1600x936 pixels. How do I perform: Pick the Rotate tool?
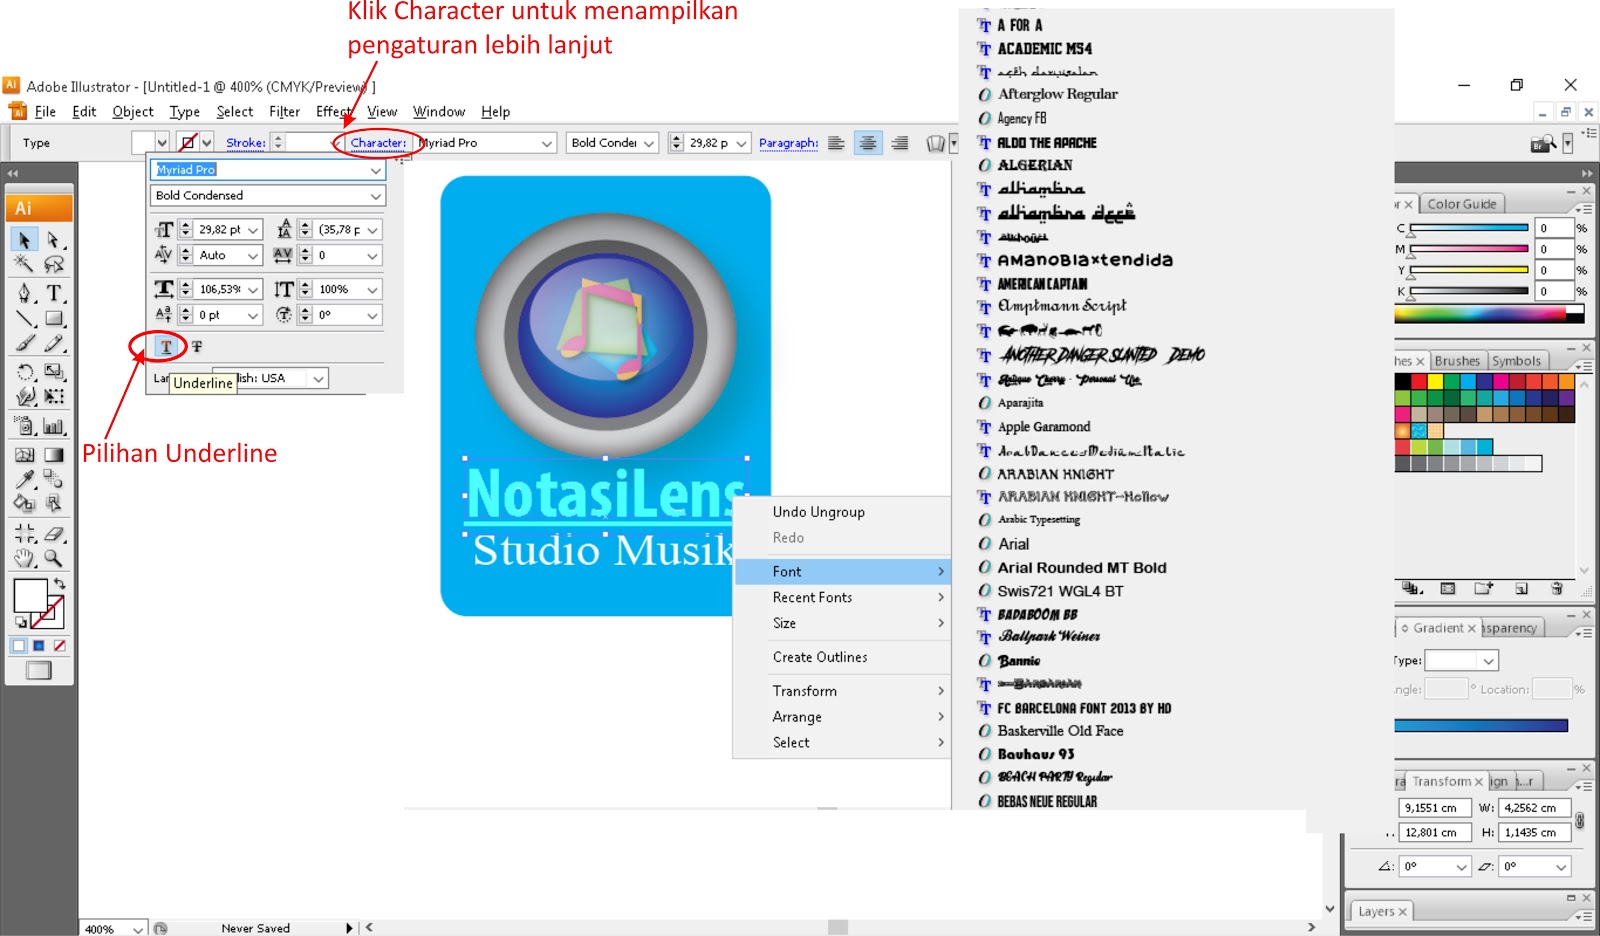24,372
